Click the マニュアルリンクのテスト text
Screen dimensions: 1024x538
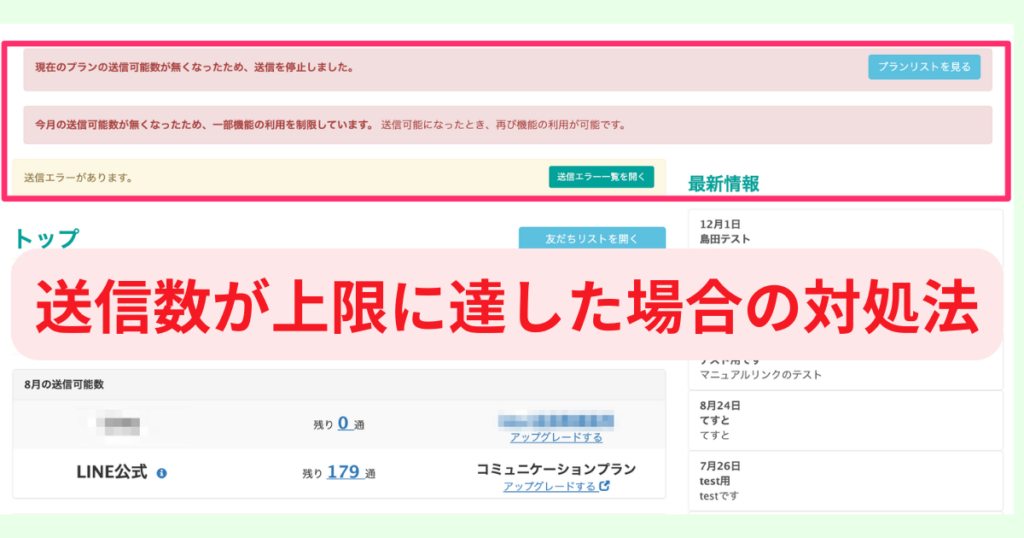(760, 375)
